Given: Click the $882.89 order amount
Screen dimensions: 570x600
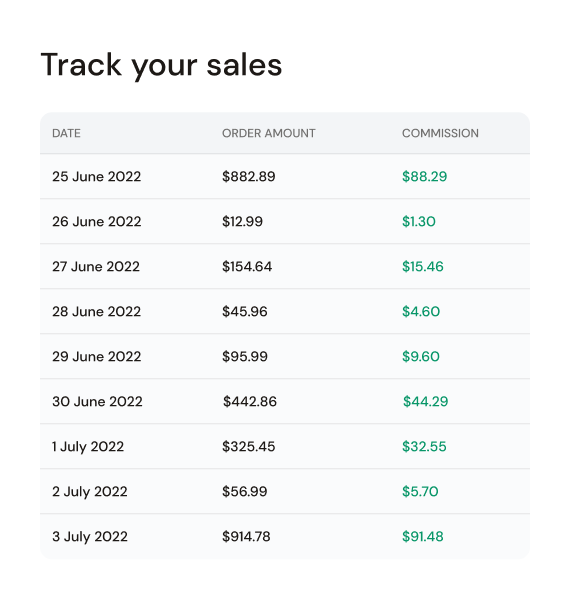Looking at the screenshot, I should pos(249,176).
